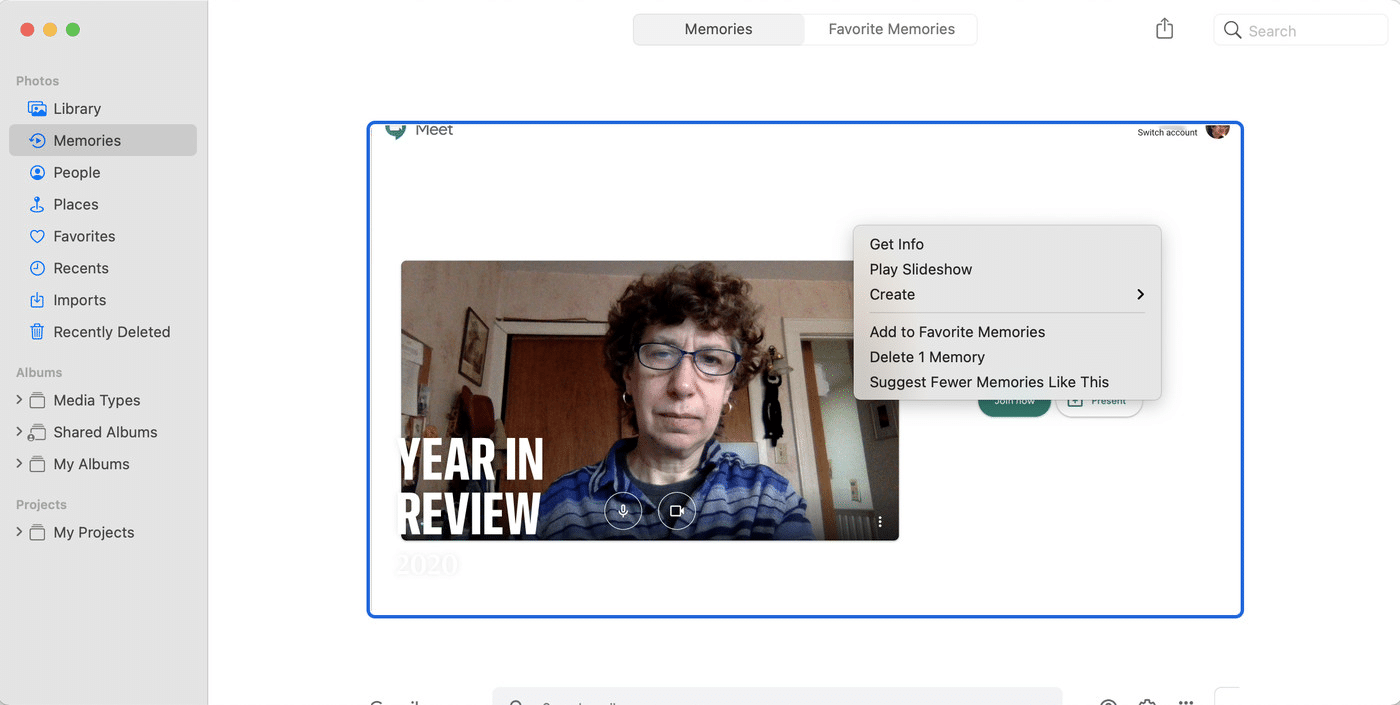Click the Imports download icon
Image resolution: width=1400 pixels, height=705 pixels.
coord(37,301)
